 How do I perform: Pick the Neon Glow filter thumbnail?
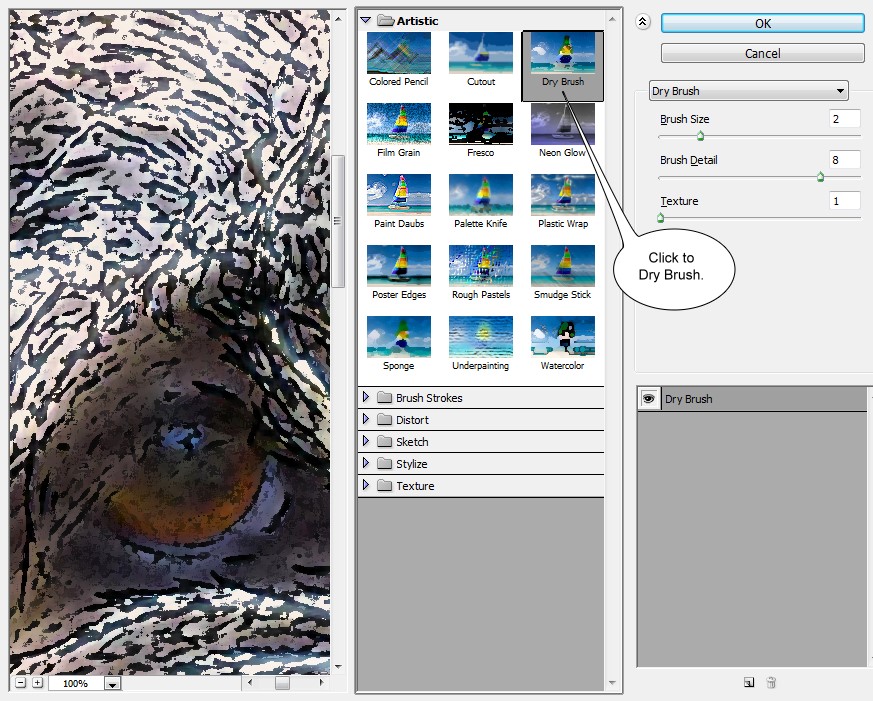(562, 124)
